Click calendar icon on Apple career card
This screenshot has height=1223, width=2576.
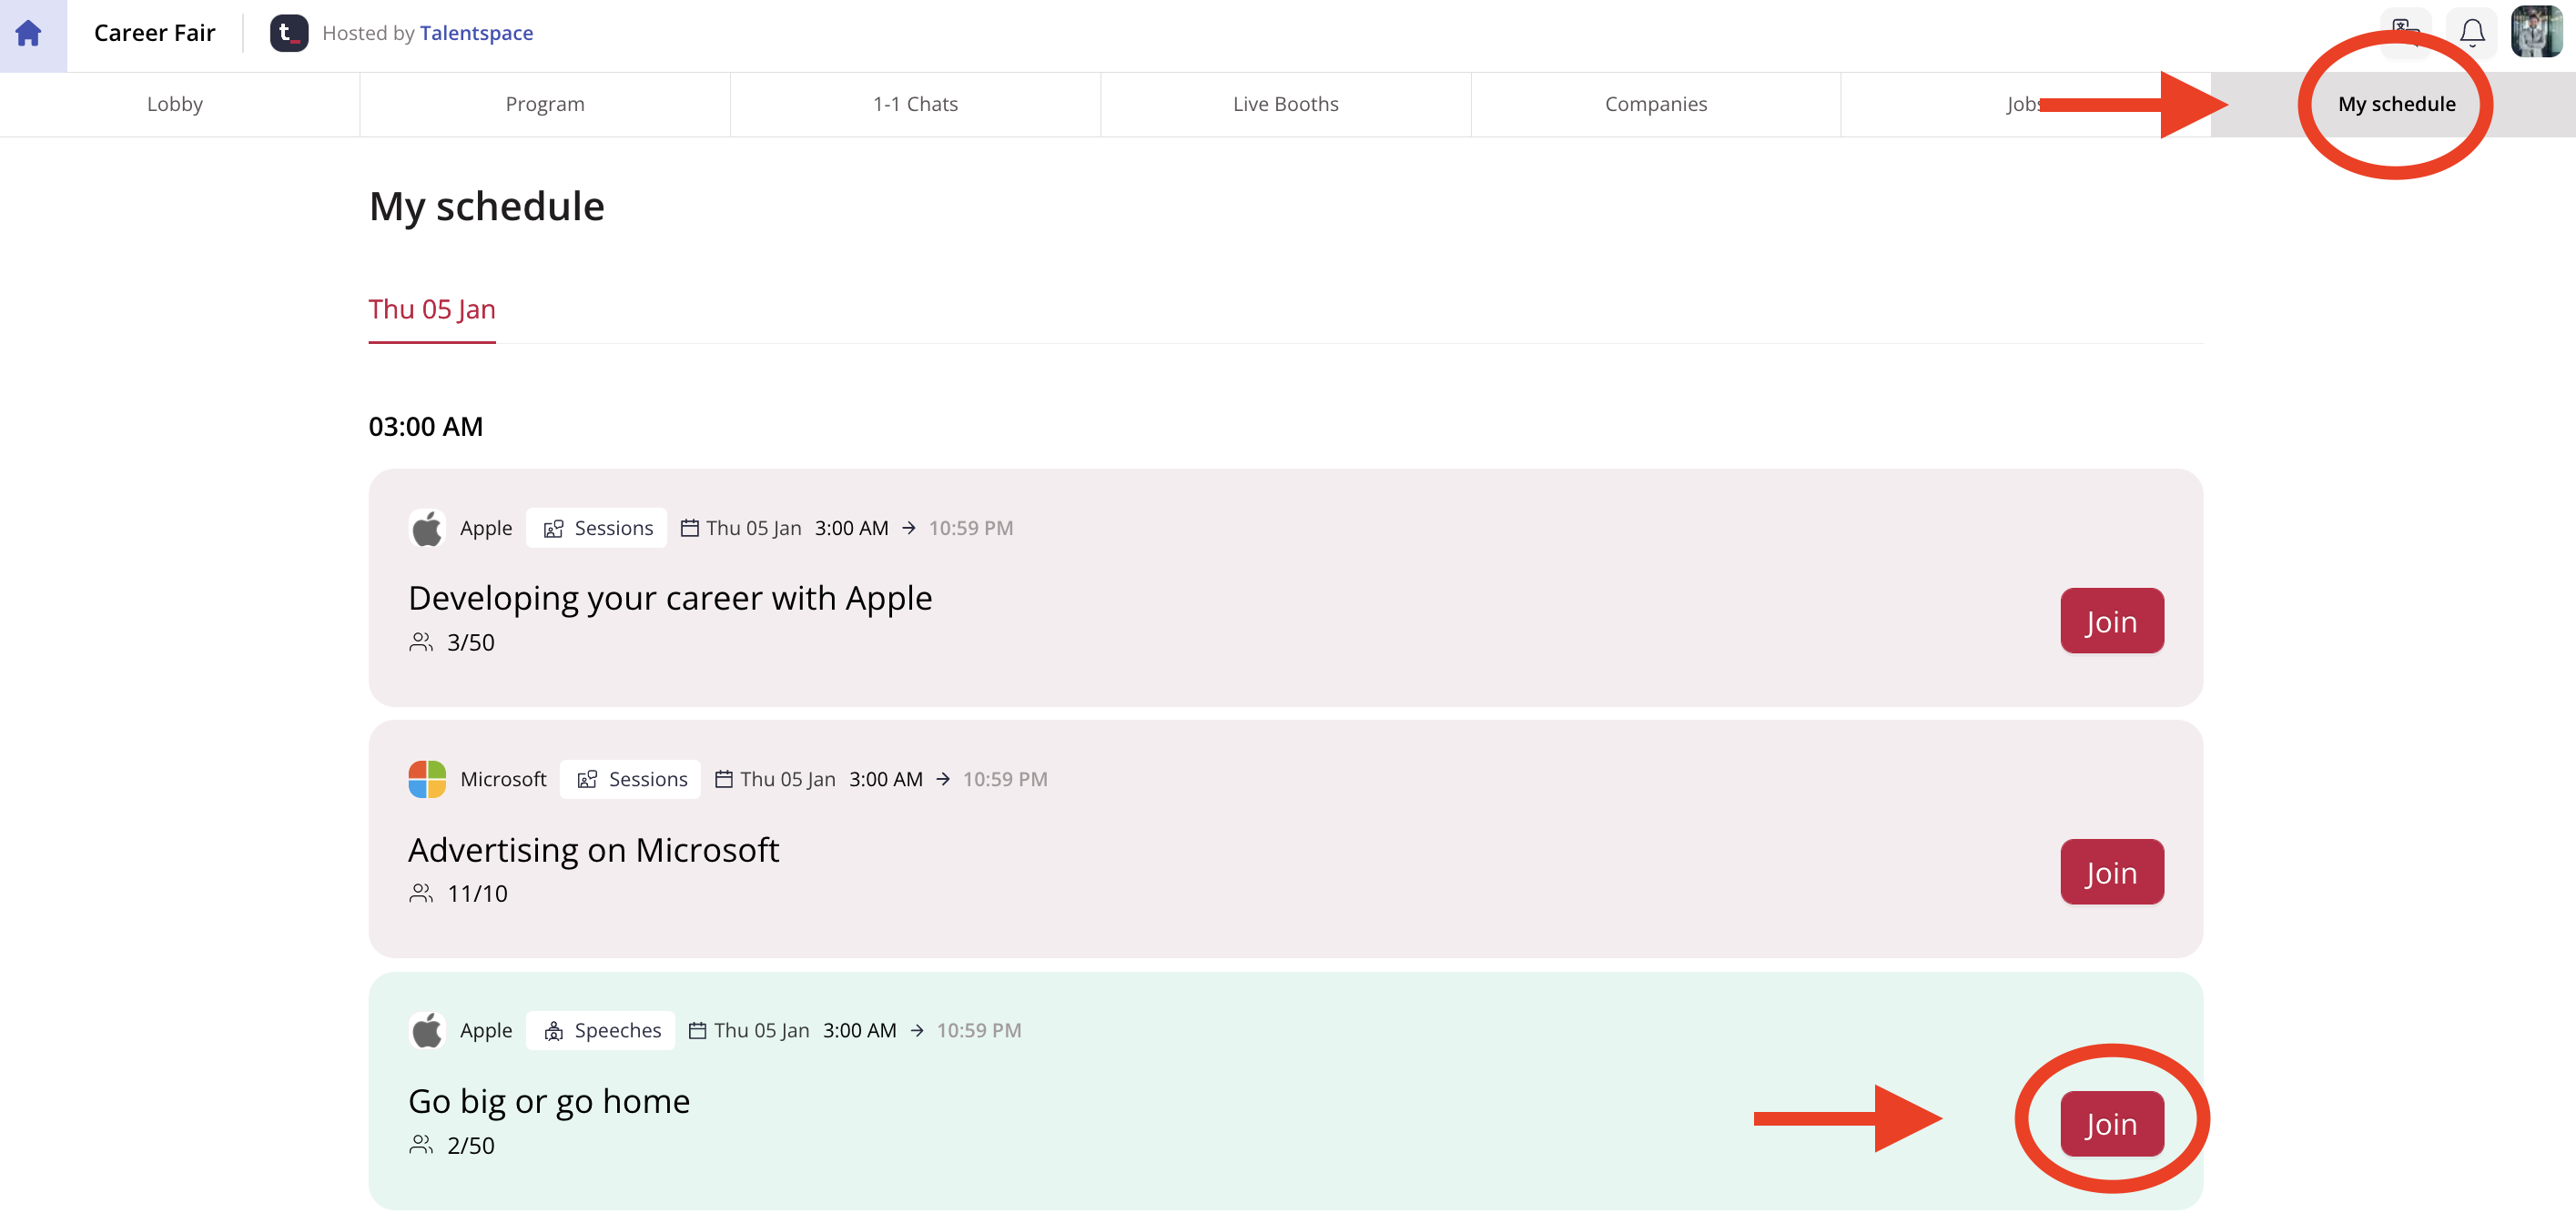click(x=690, y=528)
